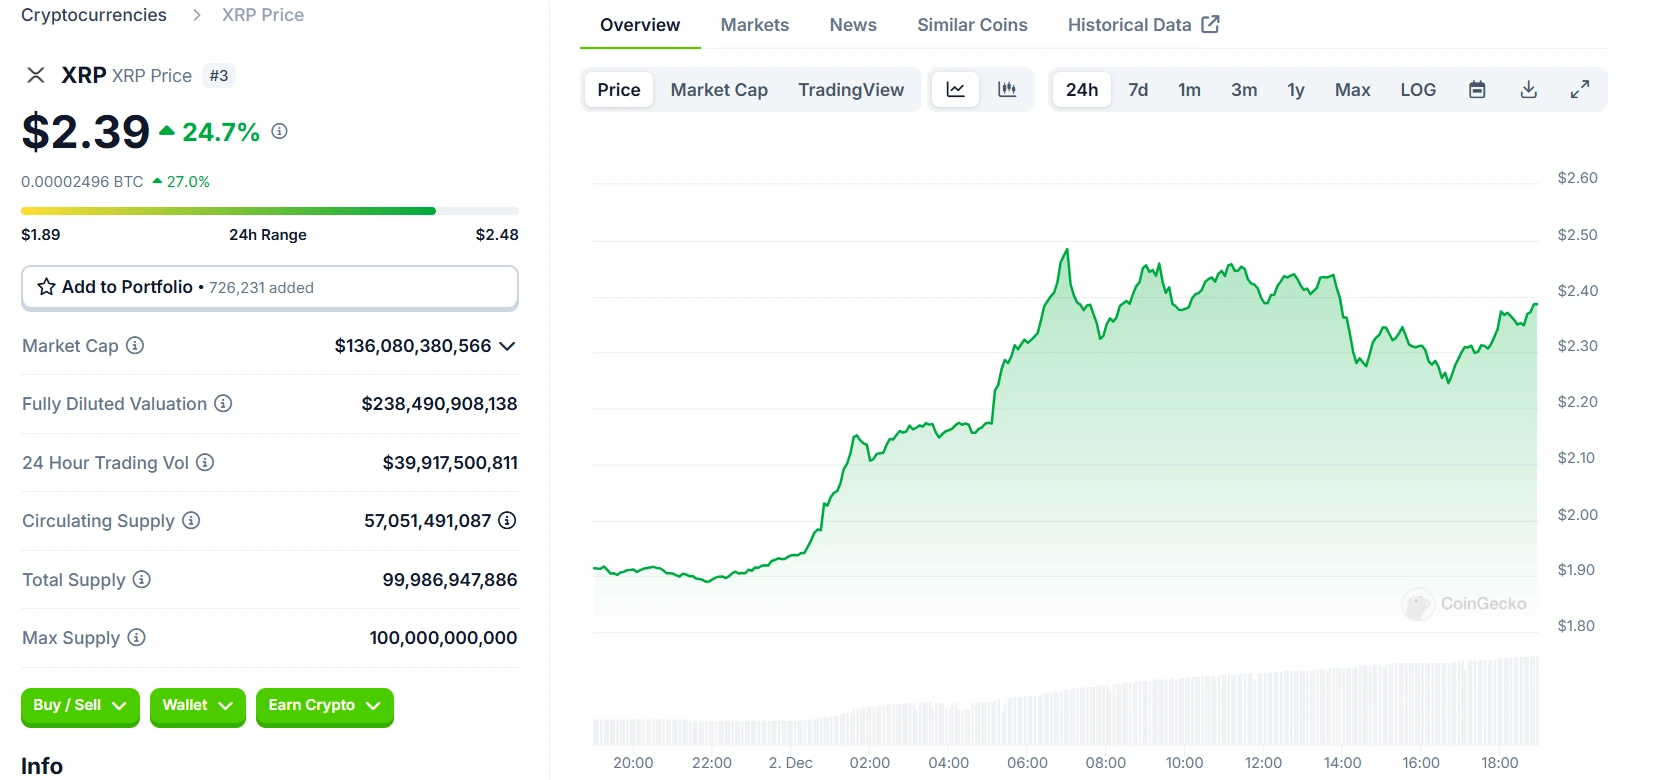Select the 24h time range
The width and height of the screenshot is (1657, 780).
(x=1082, y=90)
